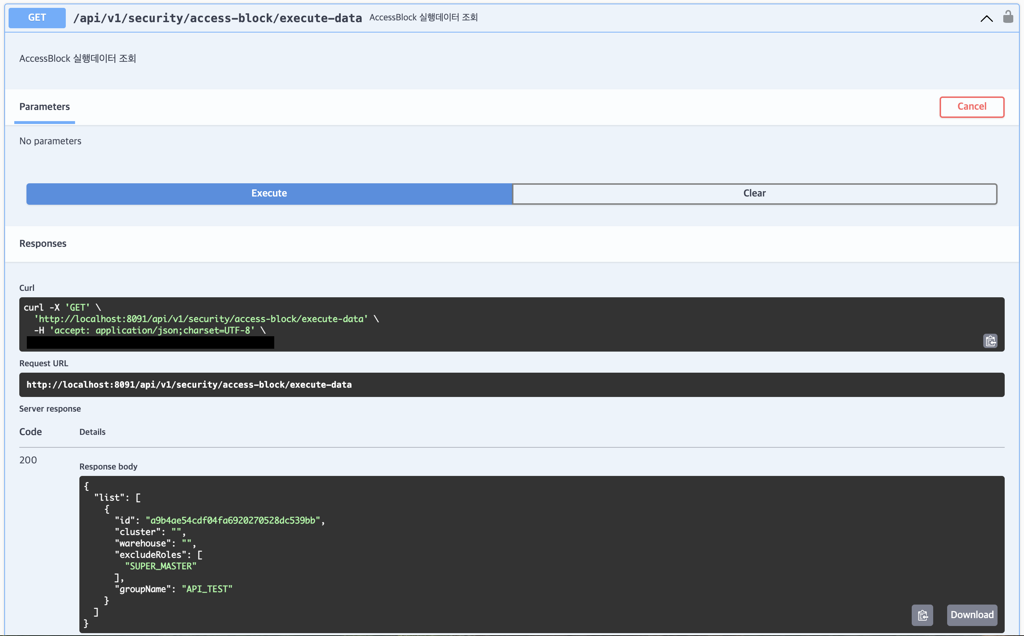Click the Request URL text box

point(511,385)
